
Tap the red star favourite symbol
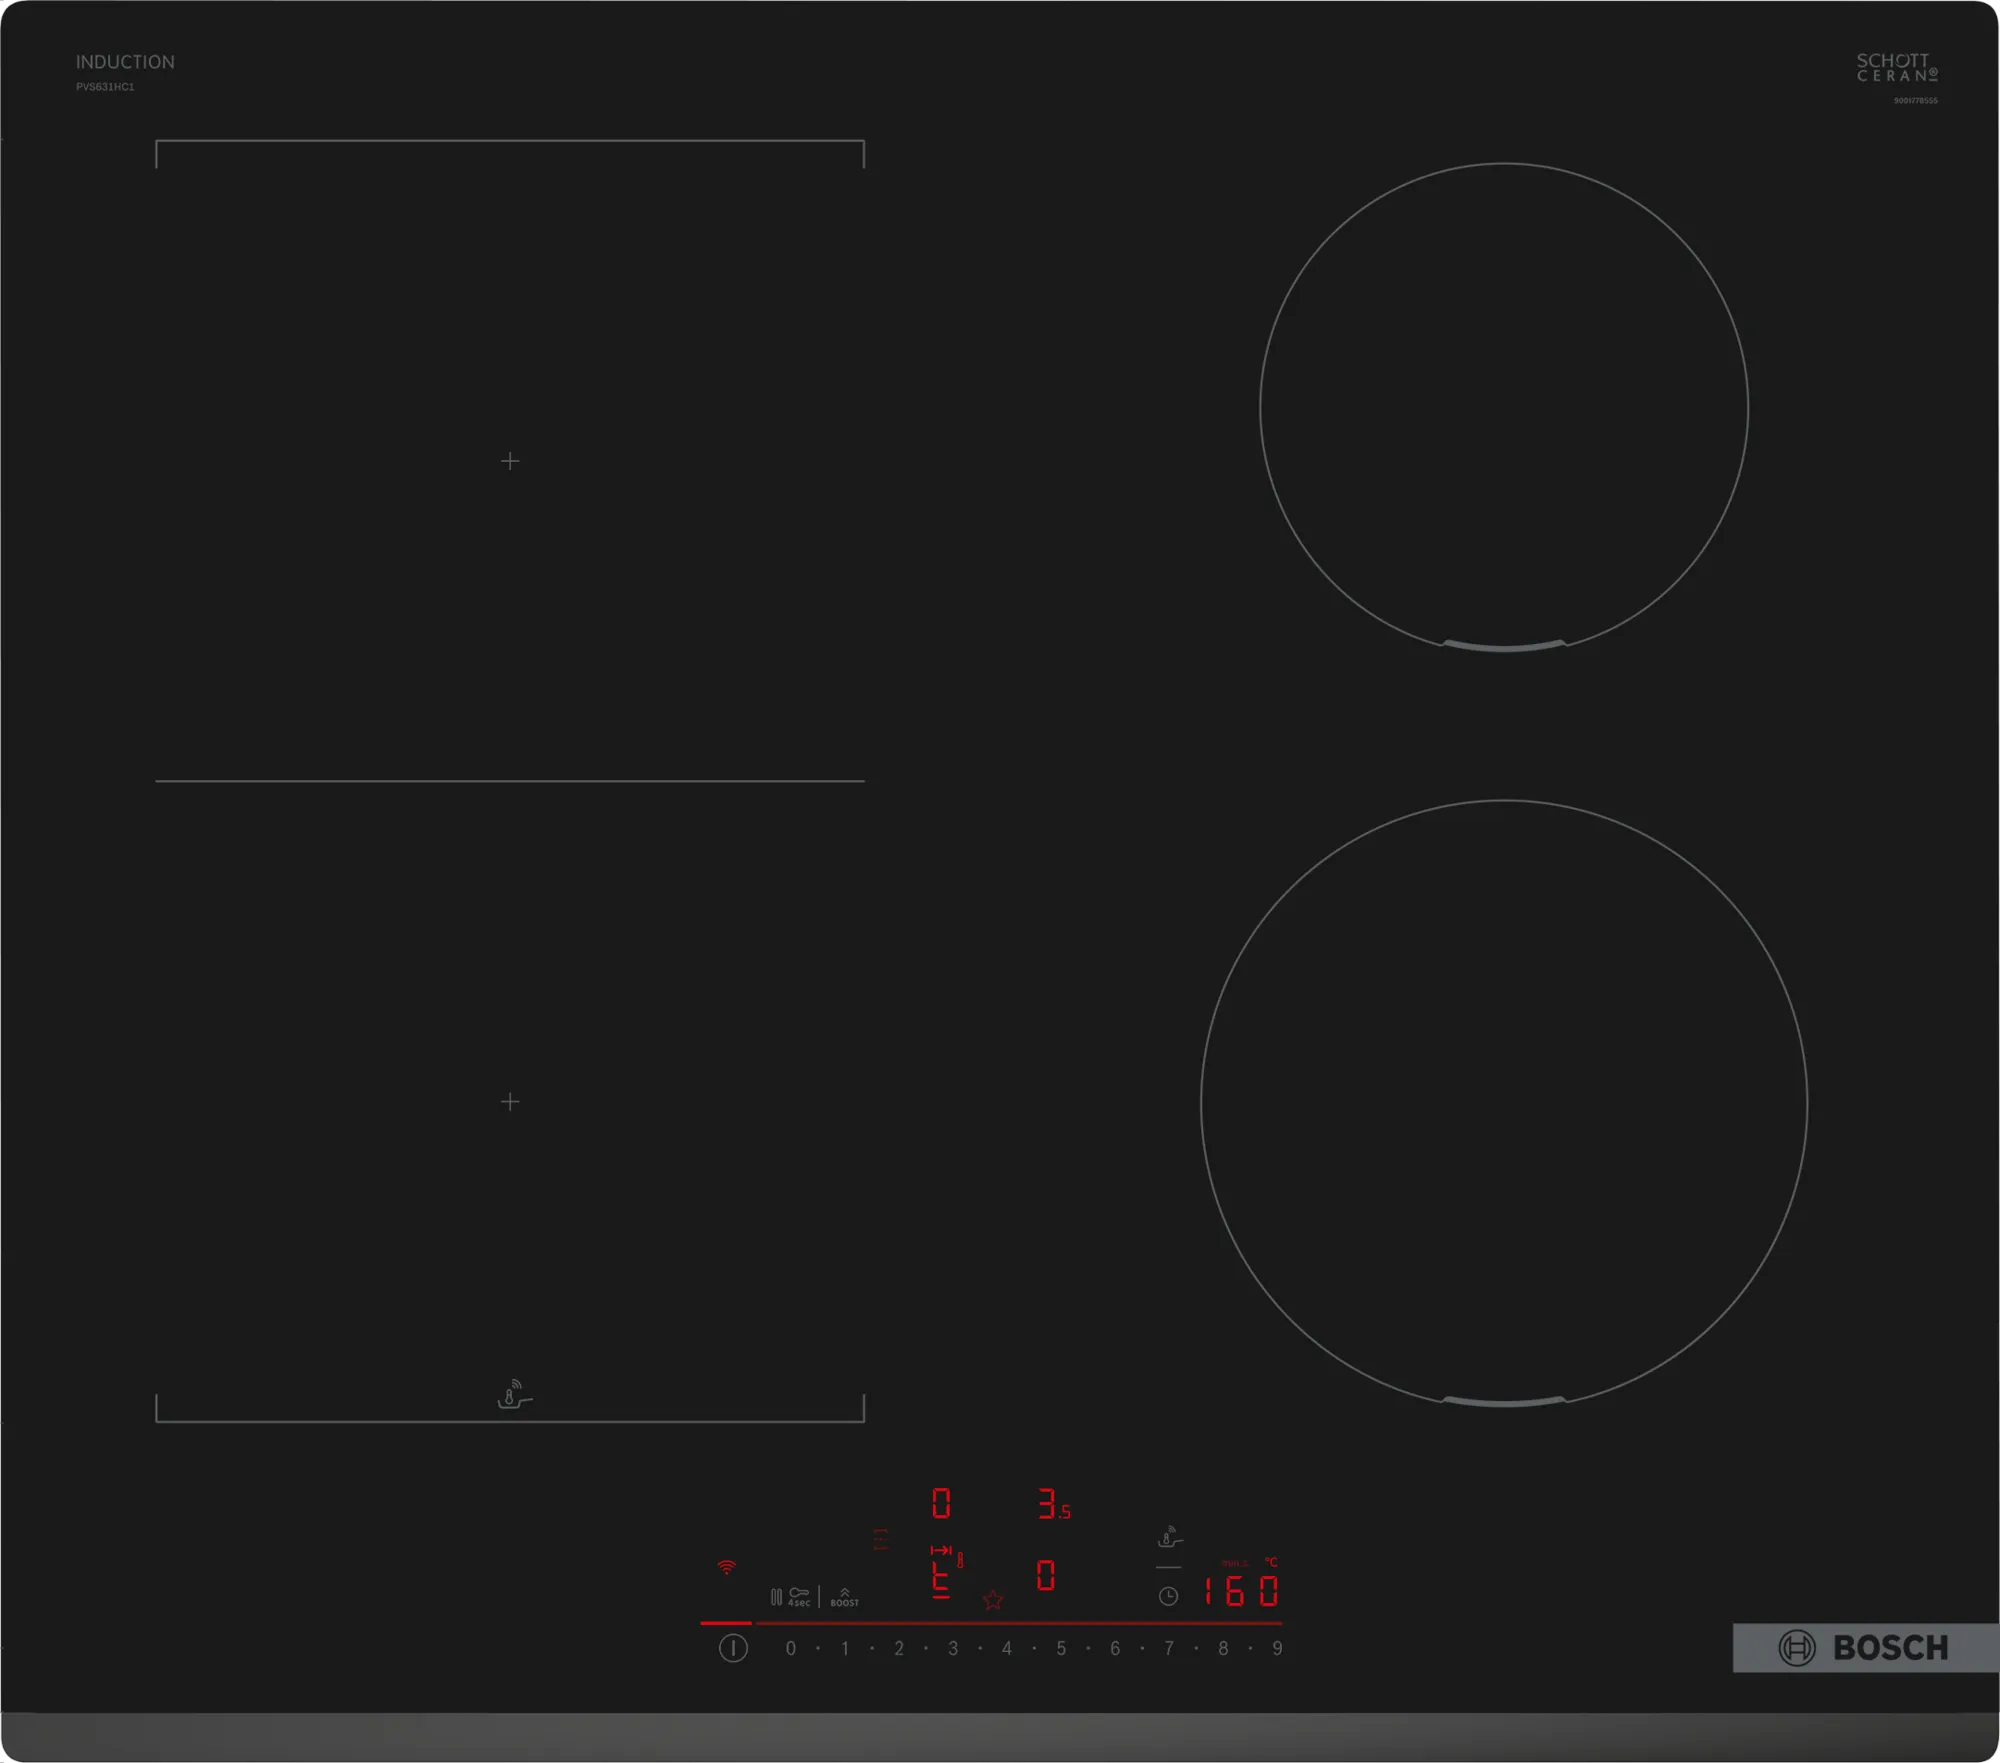coord(993,1600)
